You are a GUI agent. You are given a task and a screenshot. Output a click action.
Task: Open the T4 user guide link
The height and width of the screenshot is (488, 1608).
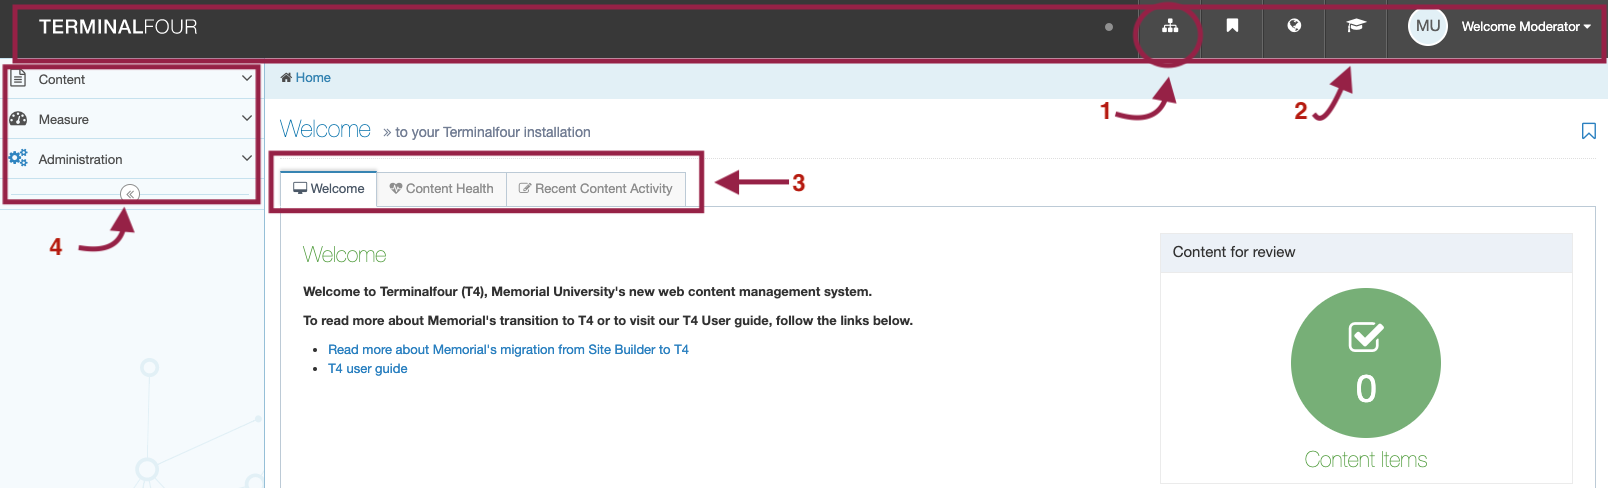pos(367,369)
